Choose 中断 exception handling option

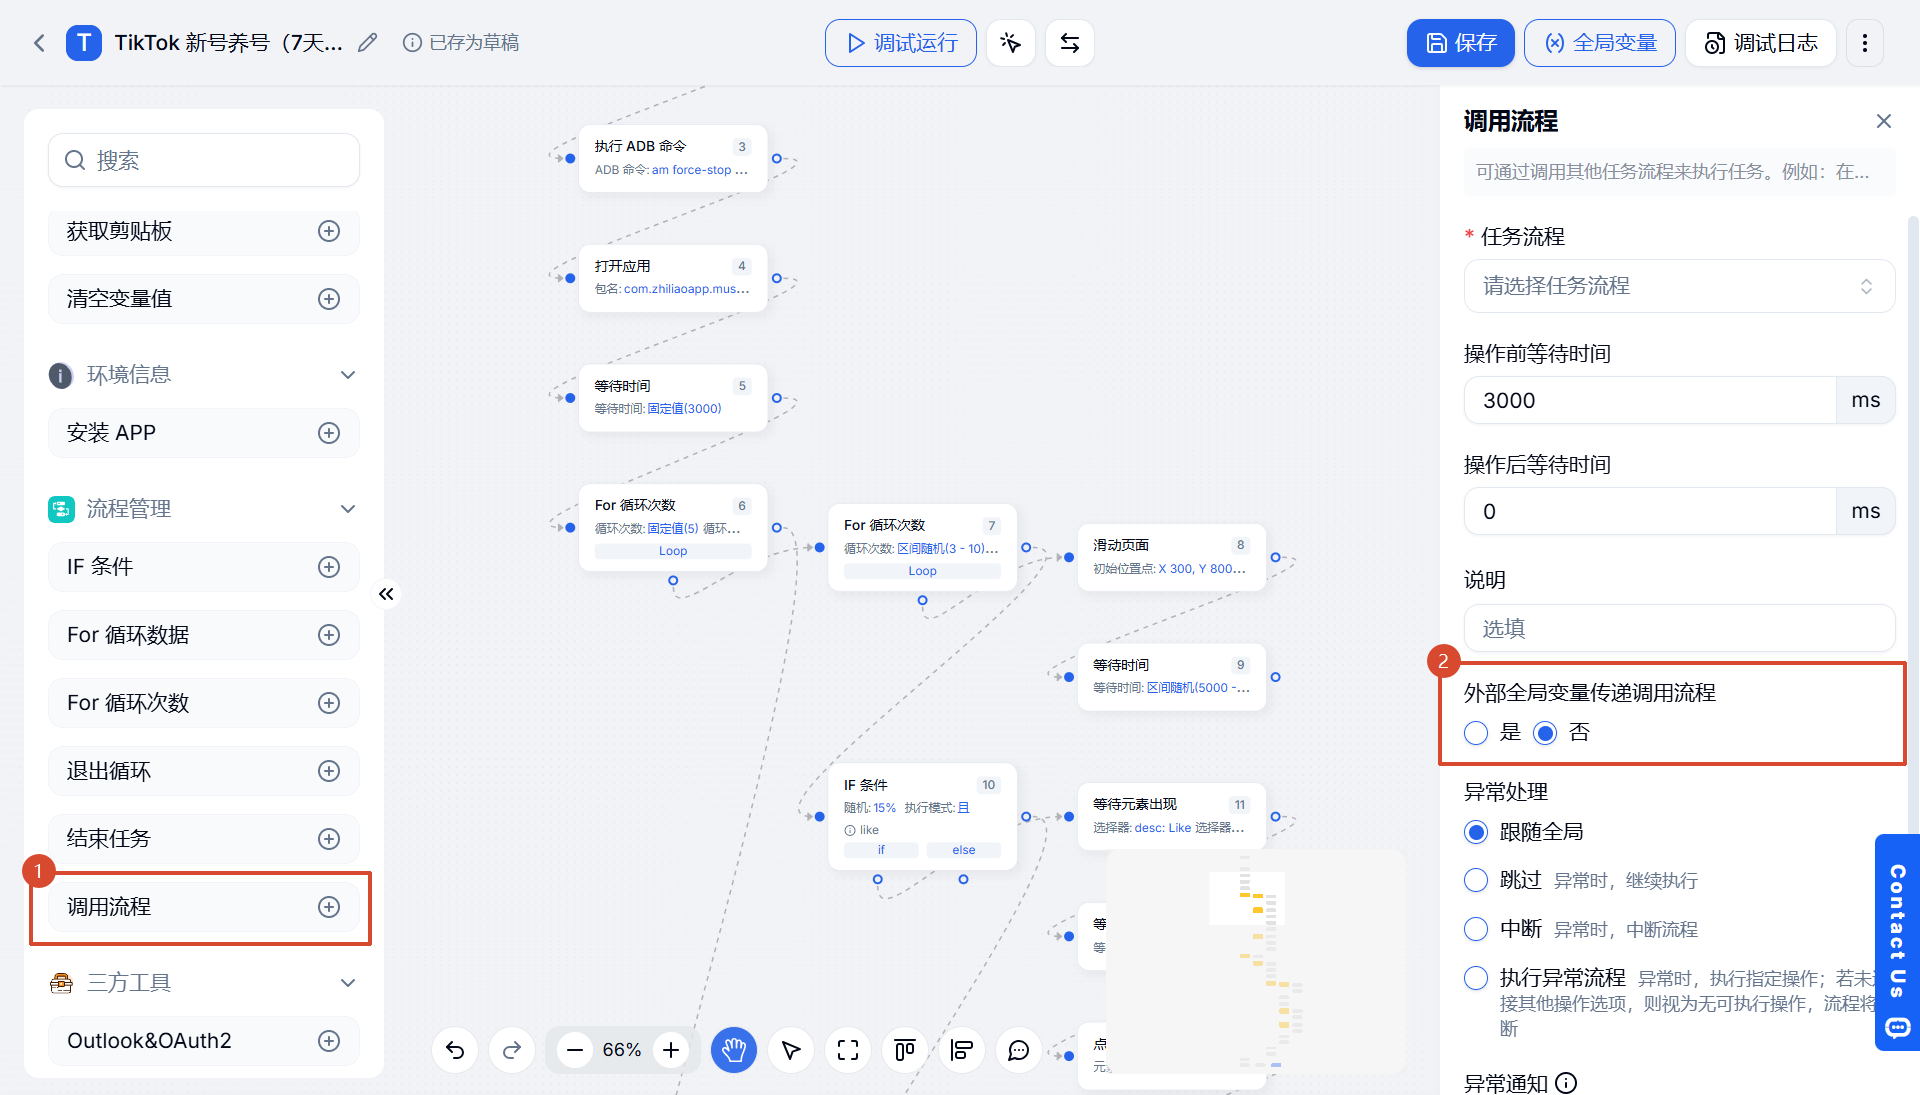pos(1476,929)
